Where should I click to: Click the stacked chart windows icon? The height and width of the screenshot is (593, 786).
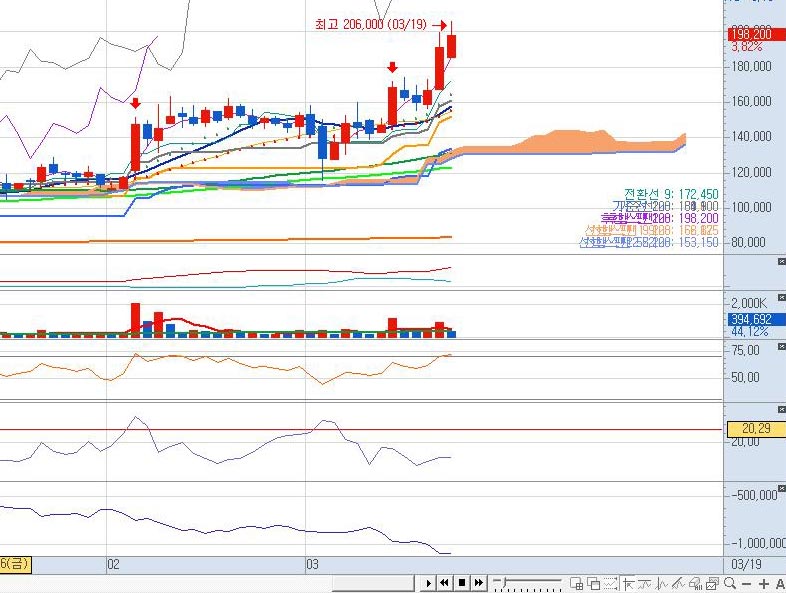pyautogui.click(x=712, y=583)
